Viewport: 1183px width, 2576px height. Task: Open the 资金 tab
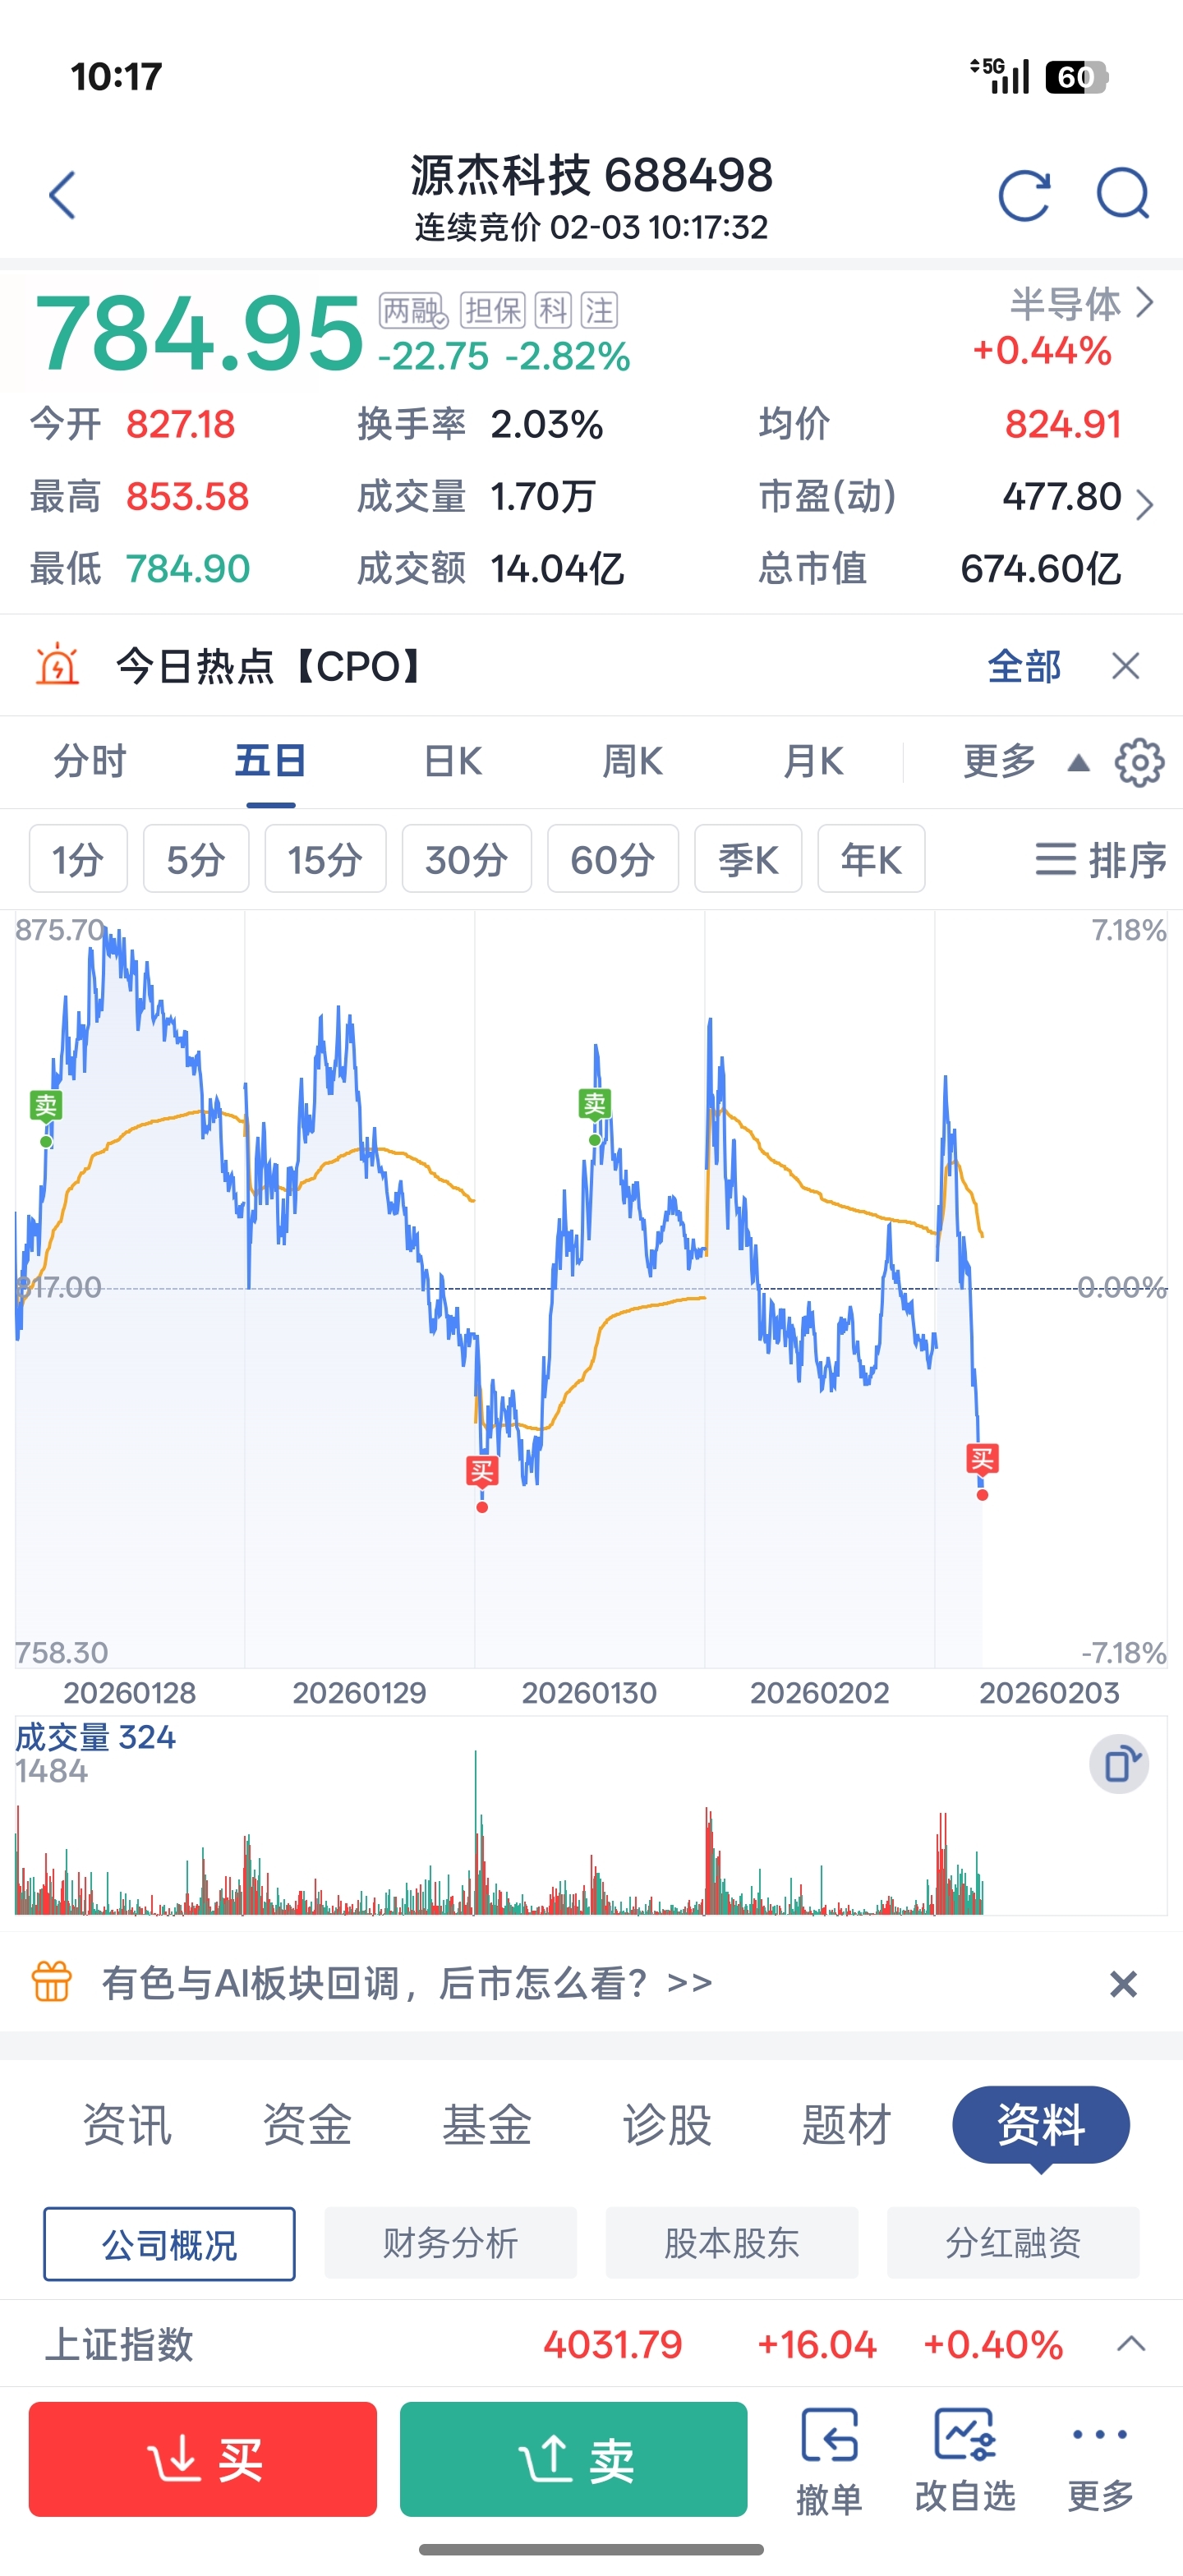307,2125
